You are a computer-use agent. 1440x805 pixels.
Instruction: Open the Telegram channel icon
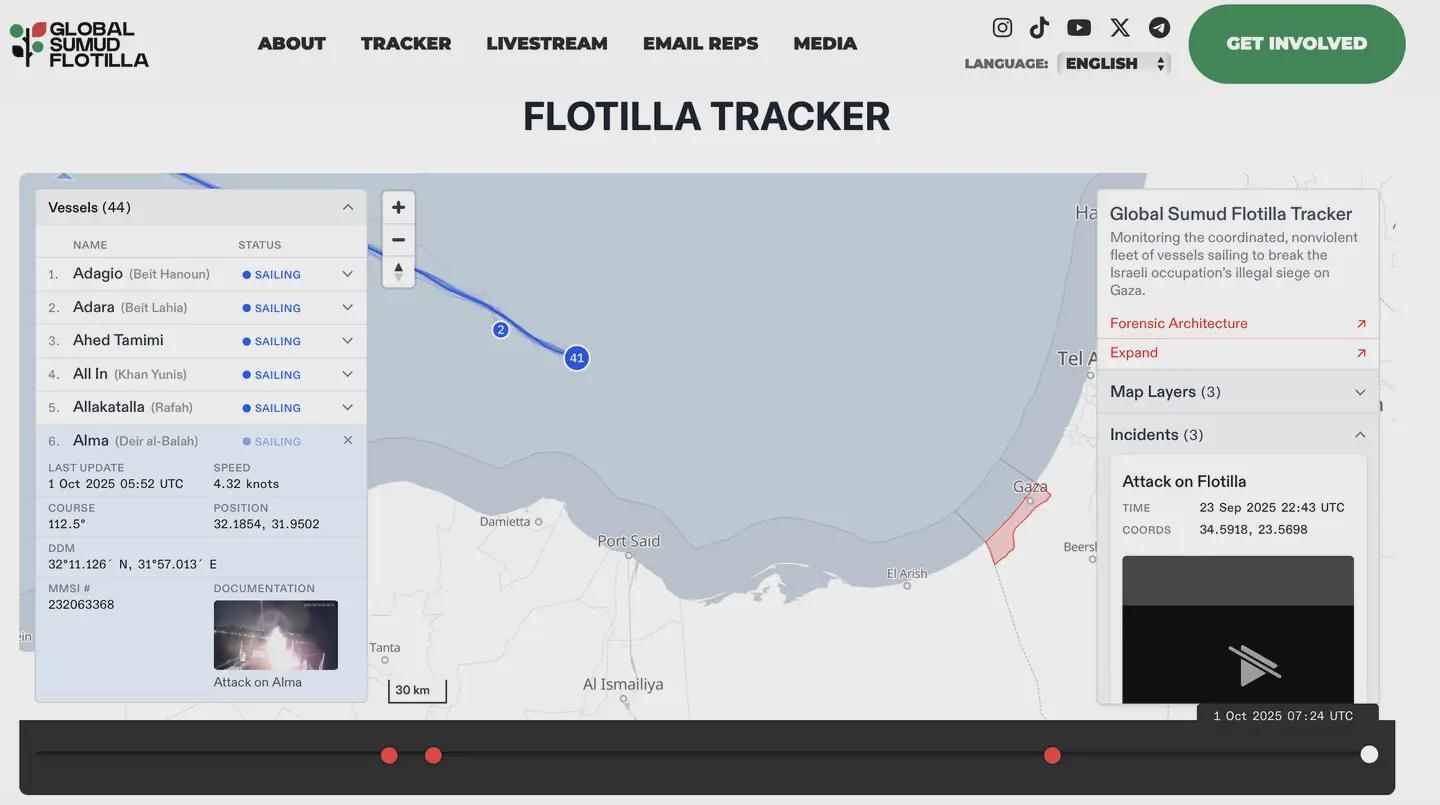click(1159, 28)
